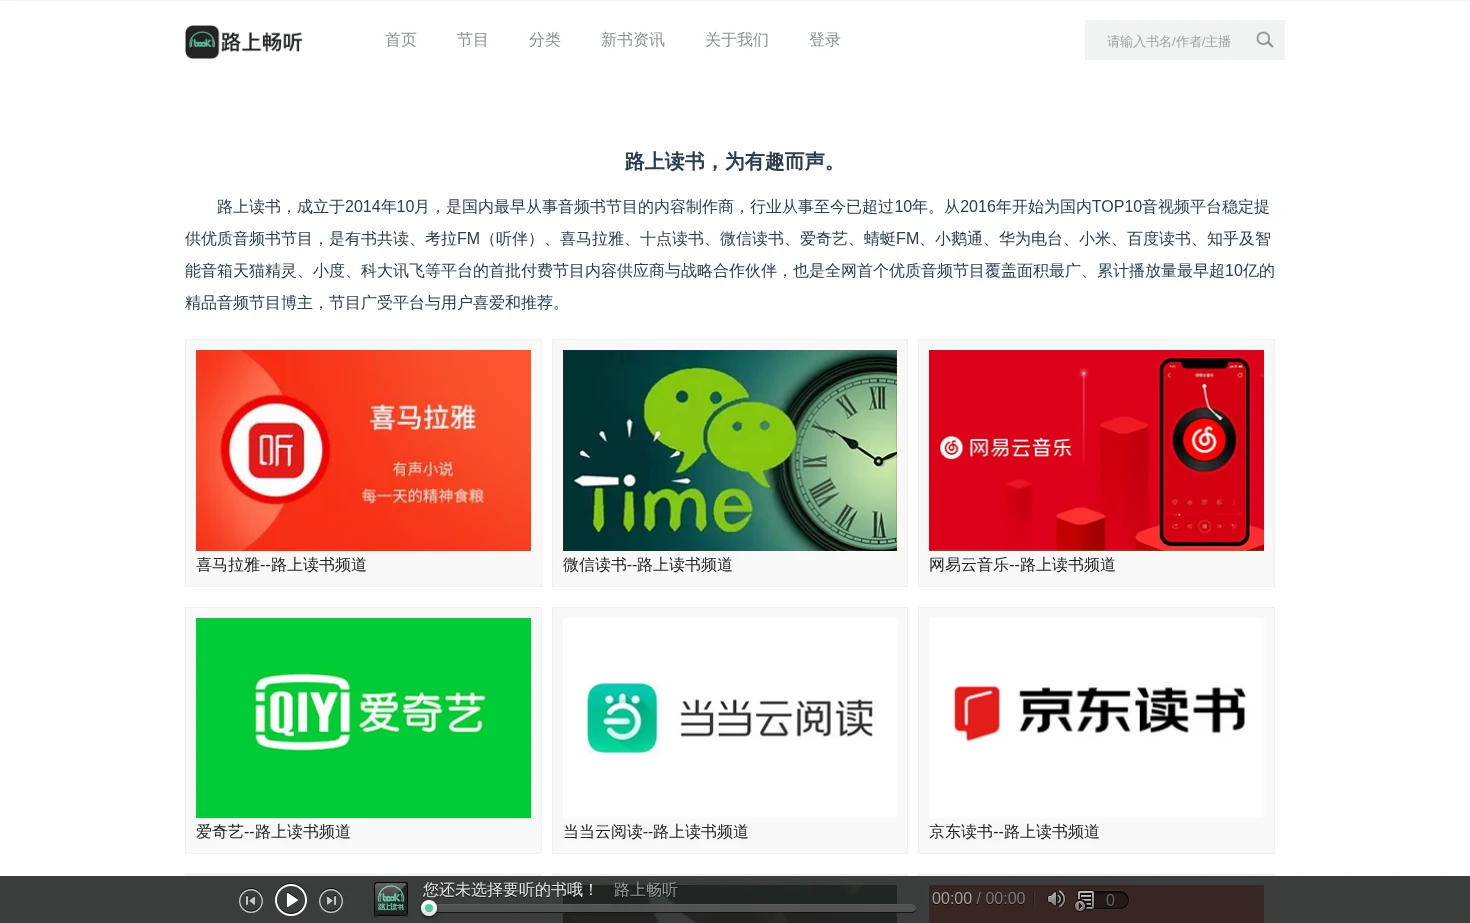Viewport: 1470px width, 923px height.
Task: Click the 当当云阅读--路上读书频道 caption link
Action: (656, 832)
